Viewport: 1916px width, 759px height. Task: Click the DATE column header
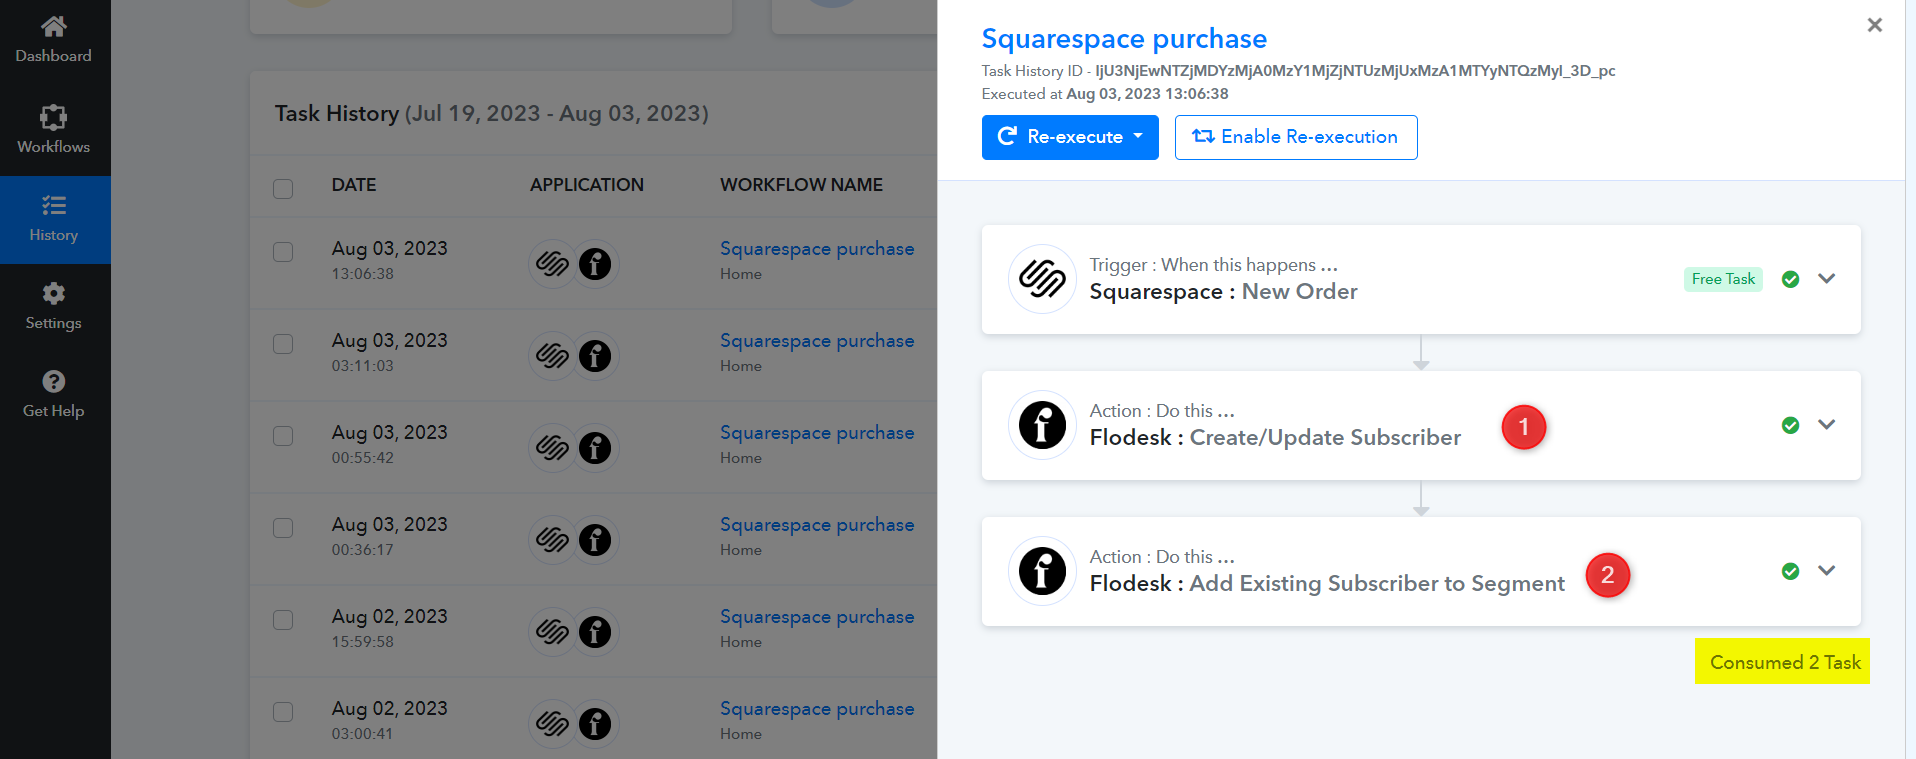pos(354,185)
